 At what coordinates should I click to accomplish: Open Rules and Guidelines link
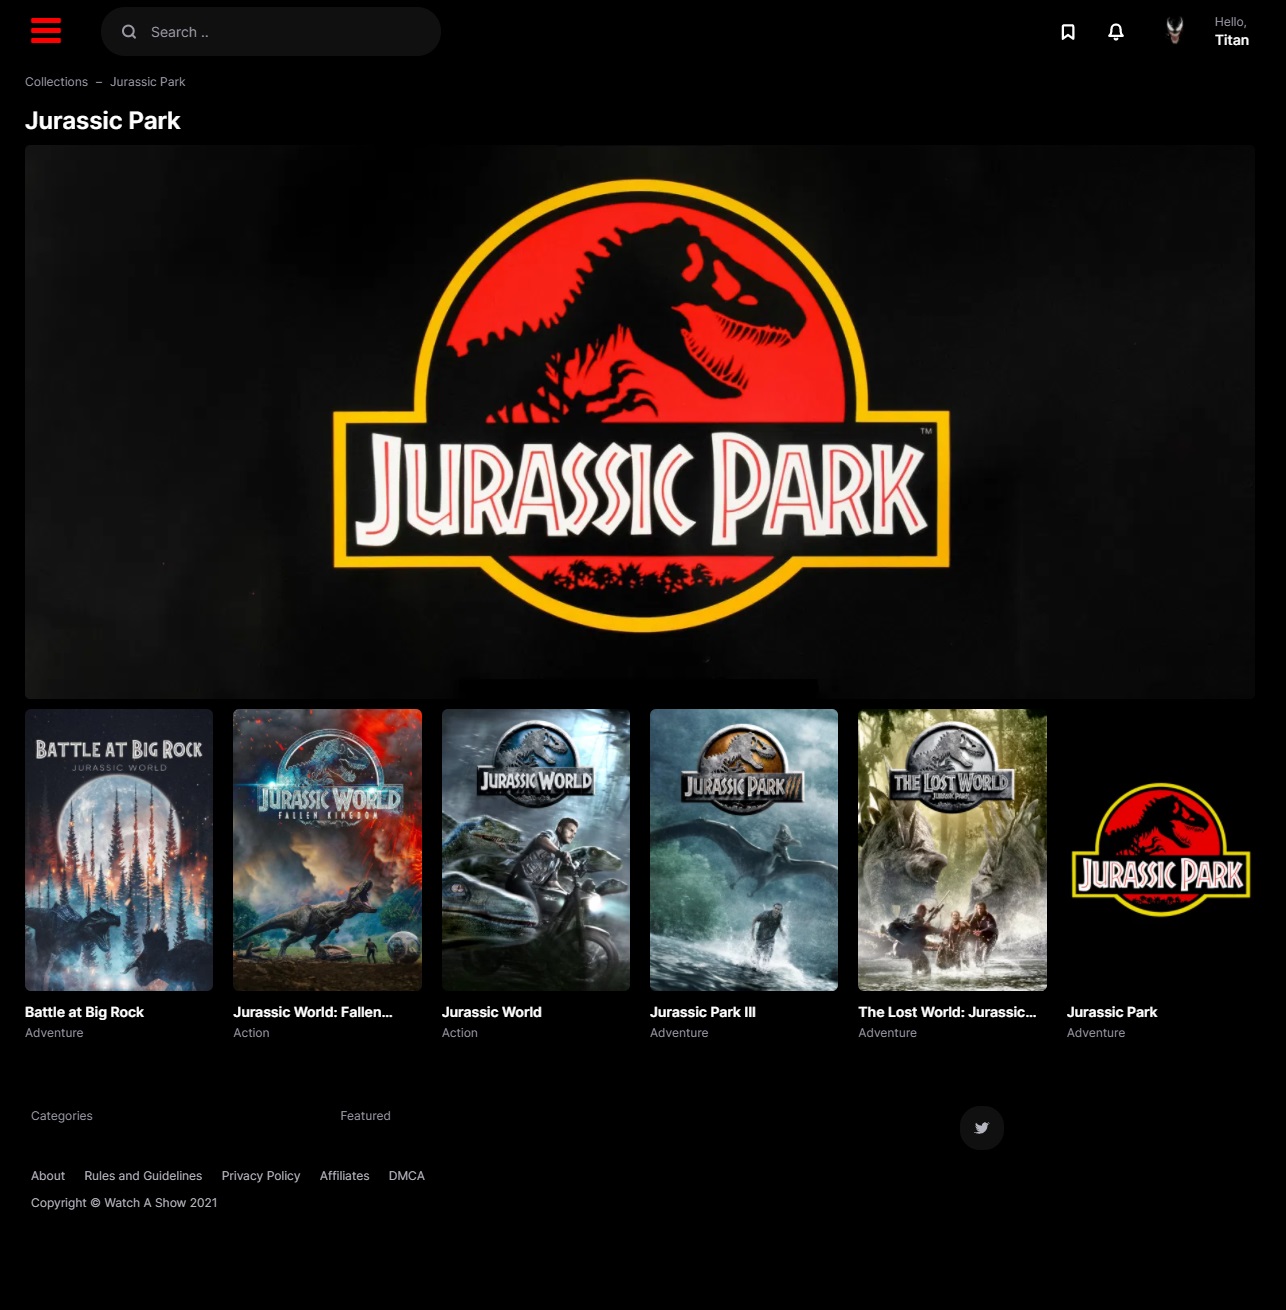pos(143,1176)
